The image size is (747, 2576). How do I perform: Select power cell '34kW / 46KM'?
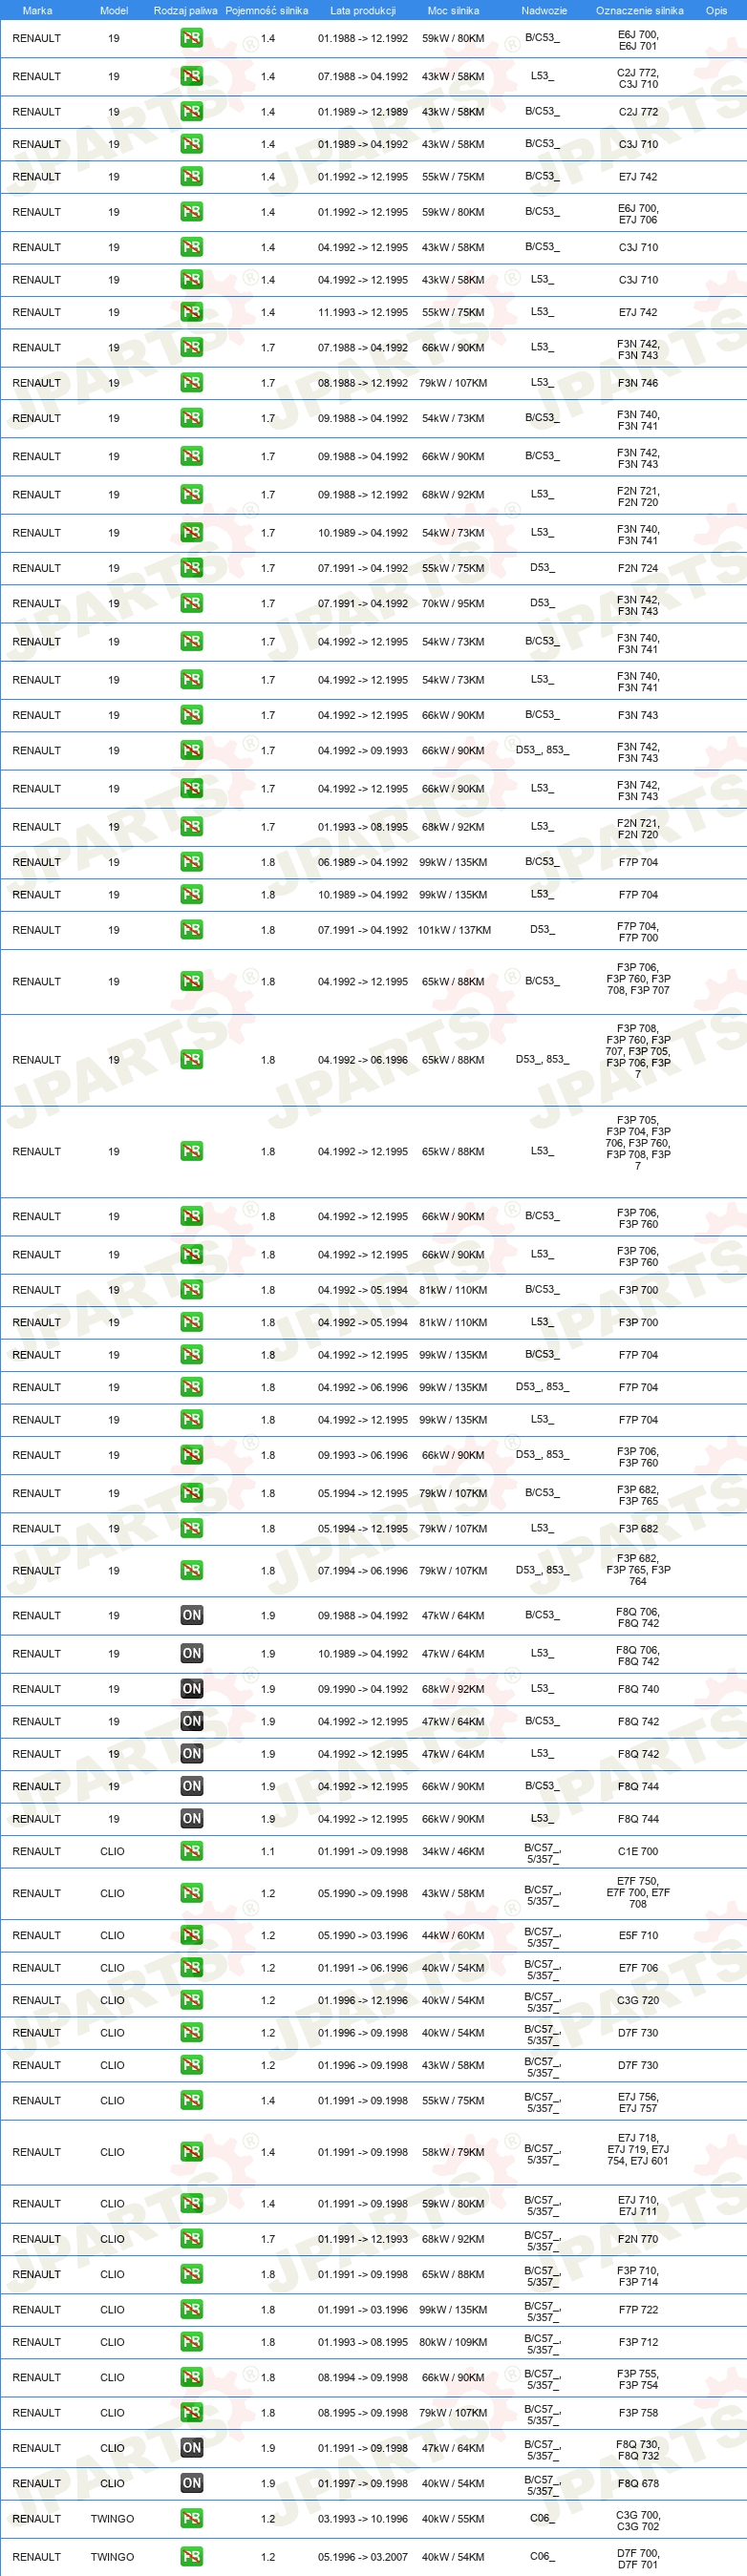(x=453, y=1851)
